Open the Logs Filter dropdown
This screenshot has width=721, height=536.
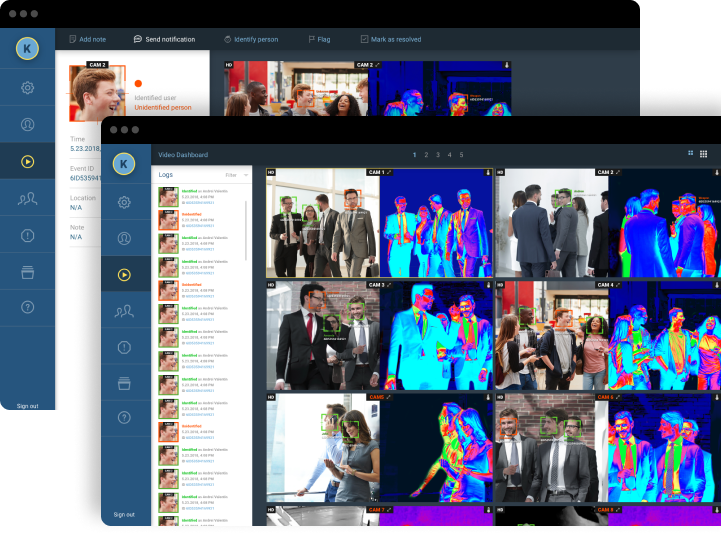pos(237,175)
